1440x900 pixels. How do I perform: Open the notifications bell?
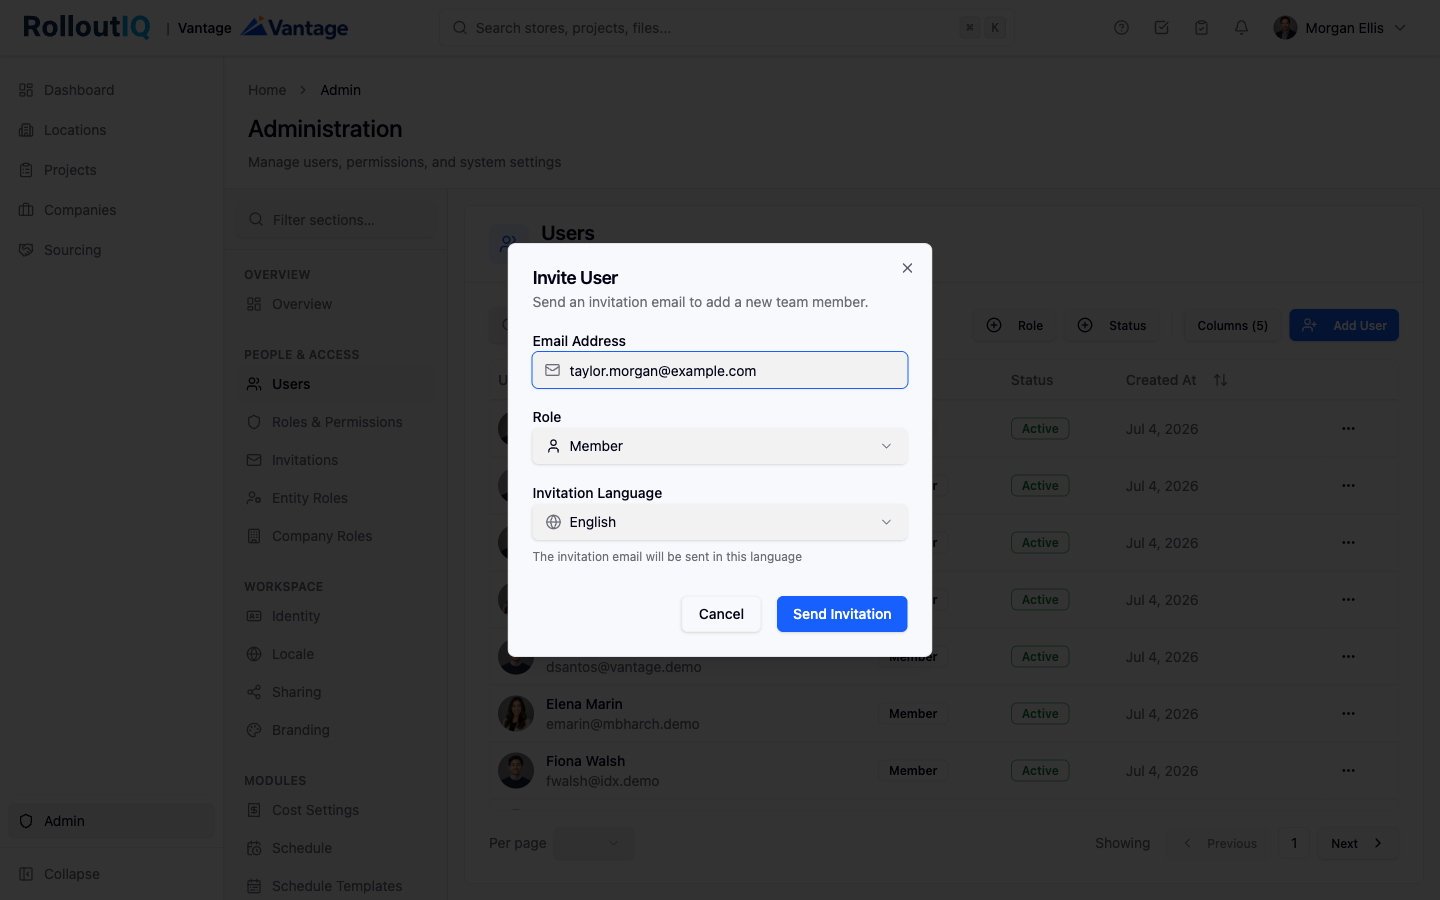[x=1241, y=28]
